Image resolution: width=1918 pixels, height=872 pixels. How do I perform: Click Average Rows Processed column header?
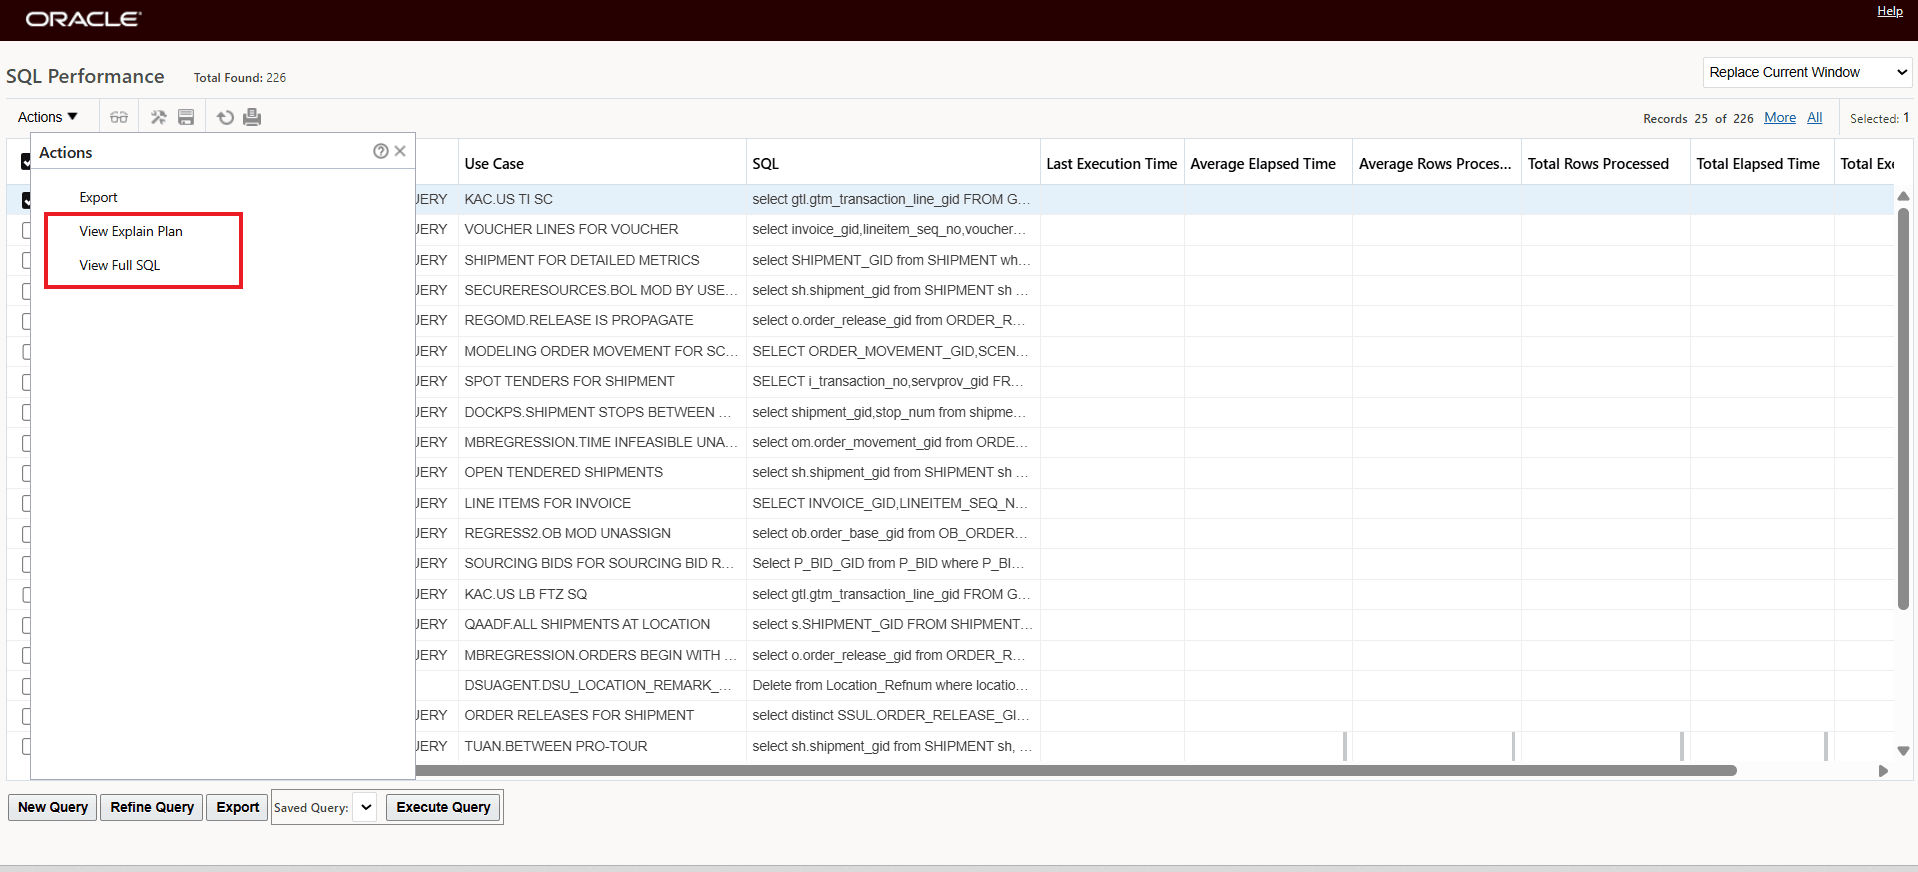1435,163
